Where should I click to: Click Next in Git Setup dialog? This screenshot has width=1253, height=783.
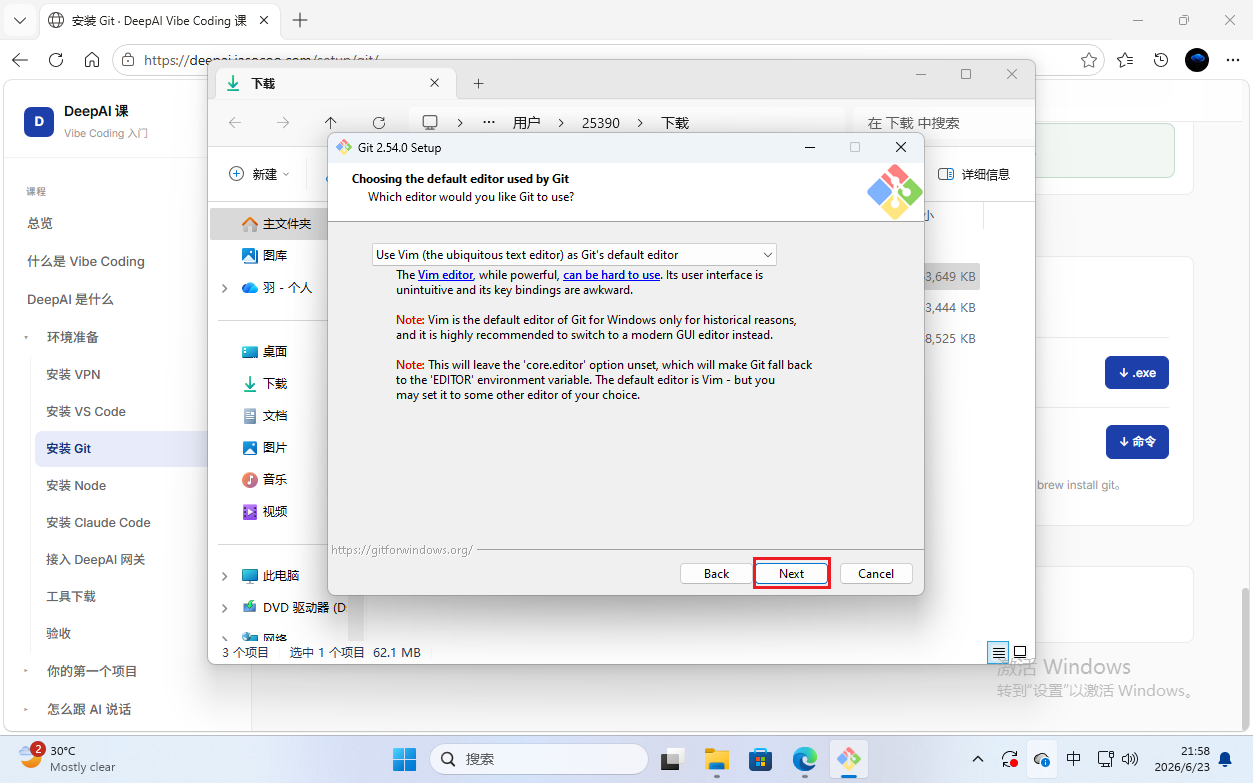[791, 573]
